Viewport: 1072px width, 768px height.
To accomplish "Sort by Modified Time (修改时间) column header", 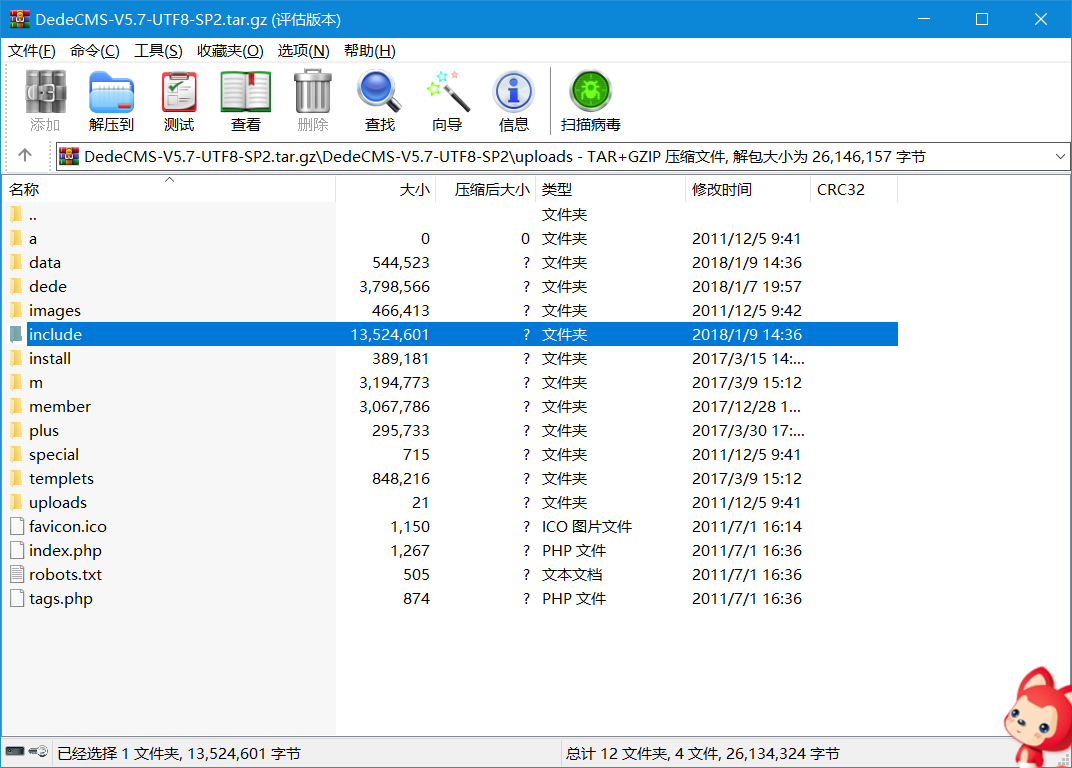I will coord(748,189).
